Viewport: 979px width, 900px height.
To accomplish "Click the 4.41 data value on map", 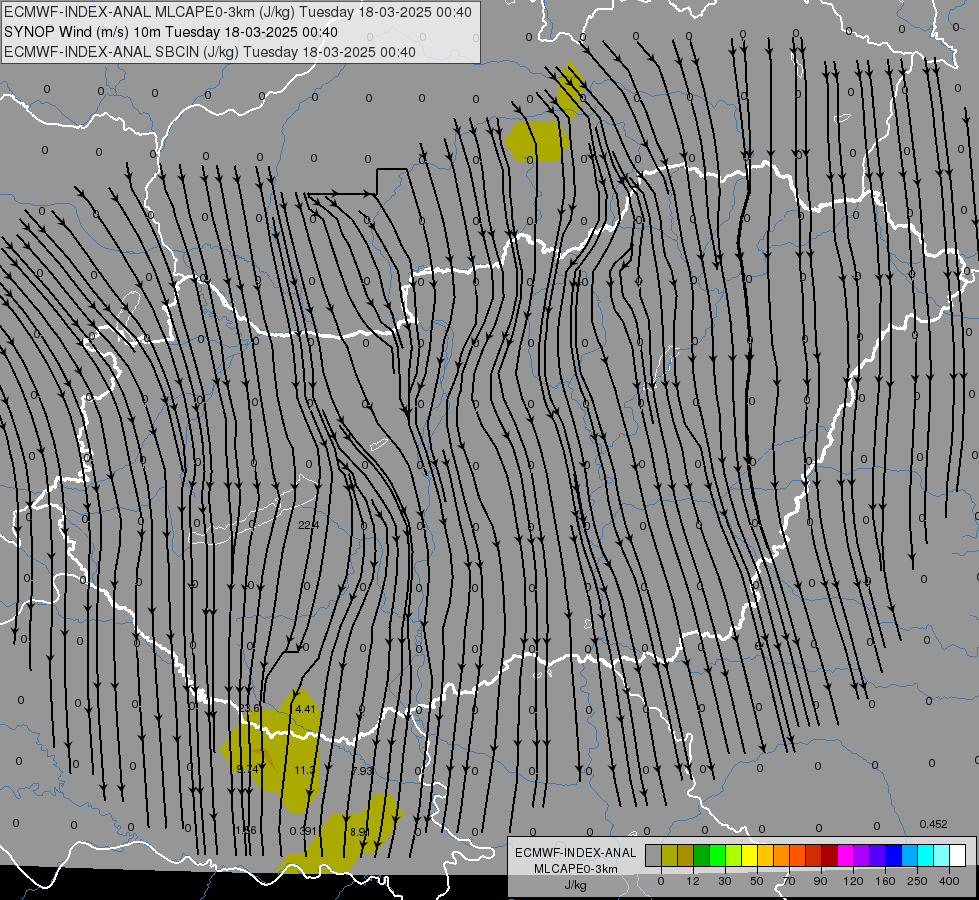I will click(306, 709).
